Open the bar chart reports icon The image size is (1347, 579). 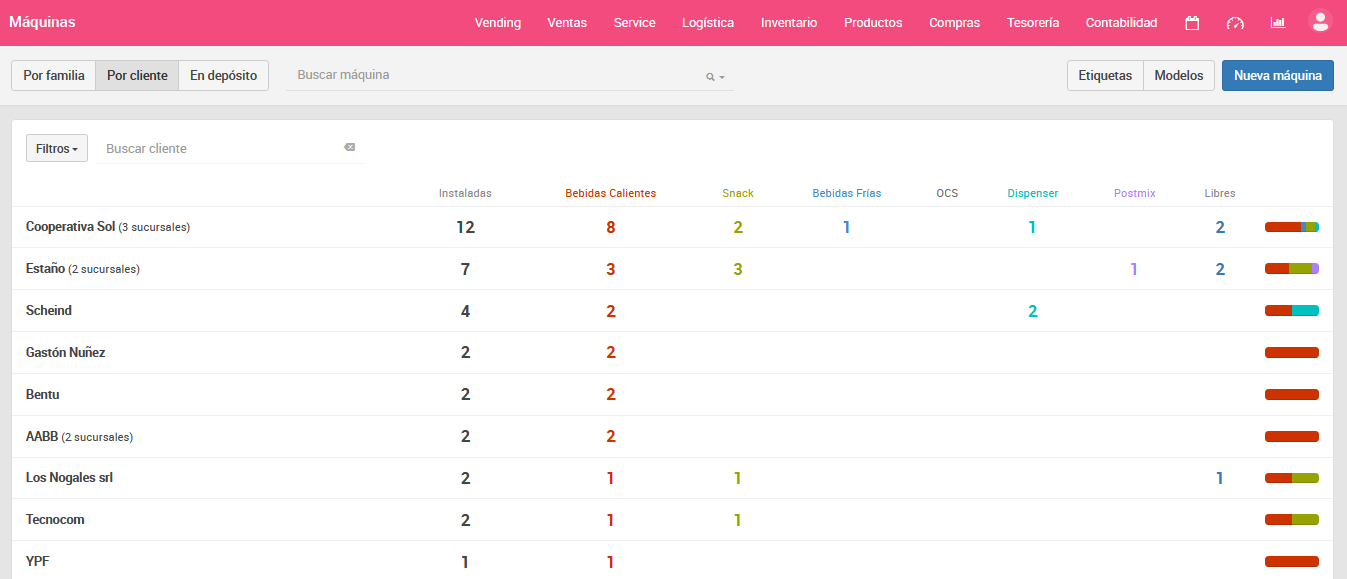[x=1278, y=23]
